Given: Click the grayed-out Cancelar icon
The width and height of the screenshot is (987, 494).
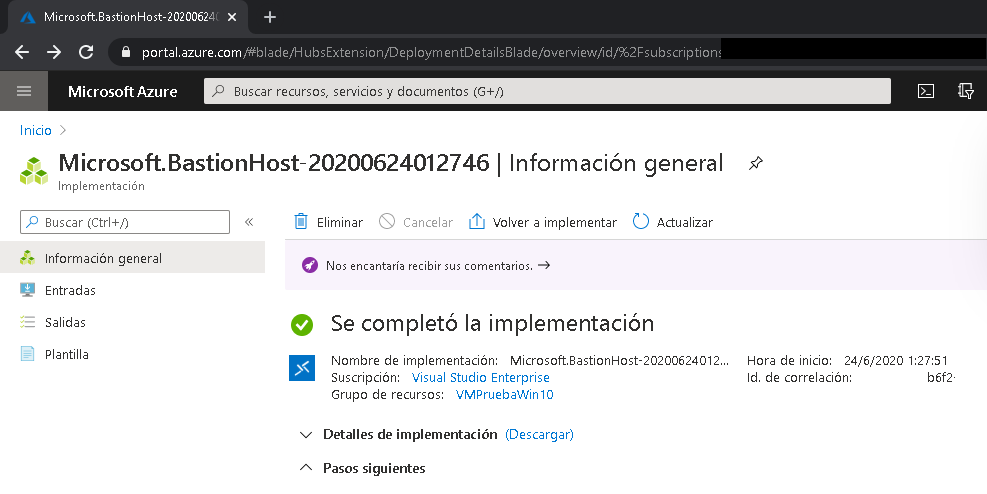Looking at the screenshot, I should [x=386, y=222].
